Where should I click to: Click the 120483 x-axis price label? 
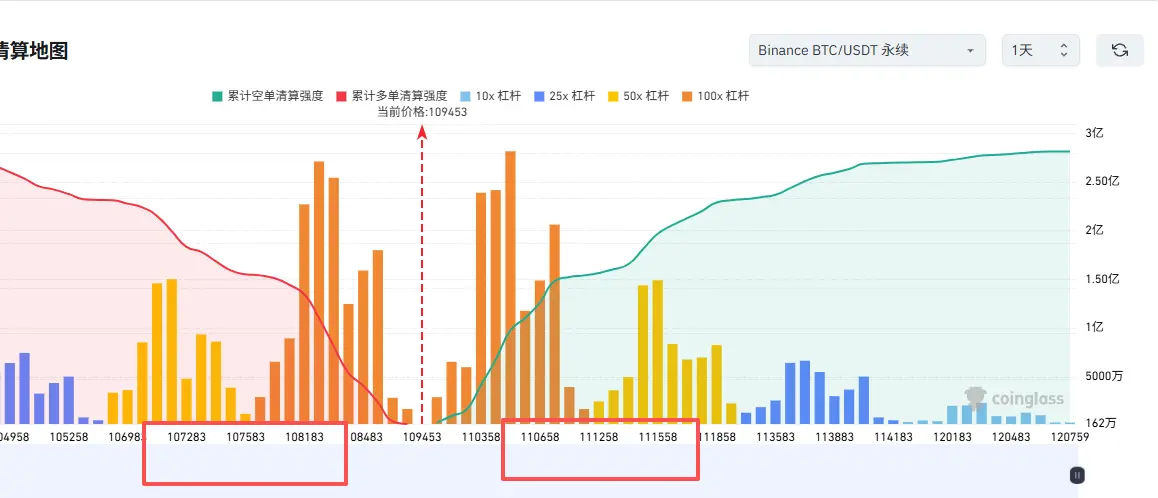[x=1011, y=437]
